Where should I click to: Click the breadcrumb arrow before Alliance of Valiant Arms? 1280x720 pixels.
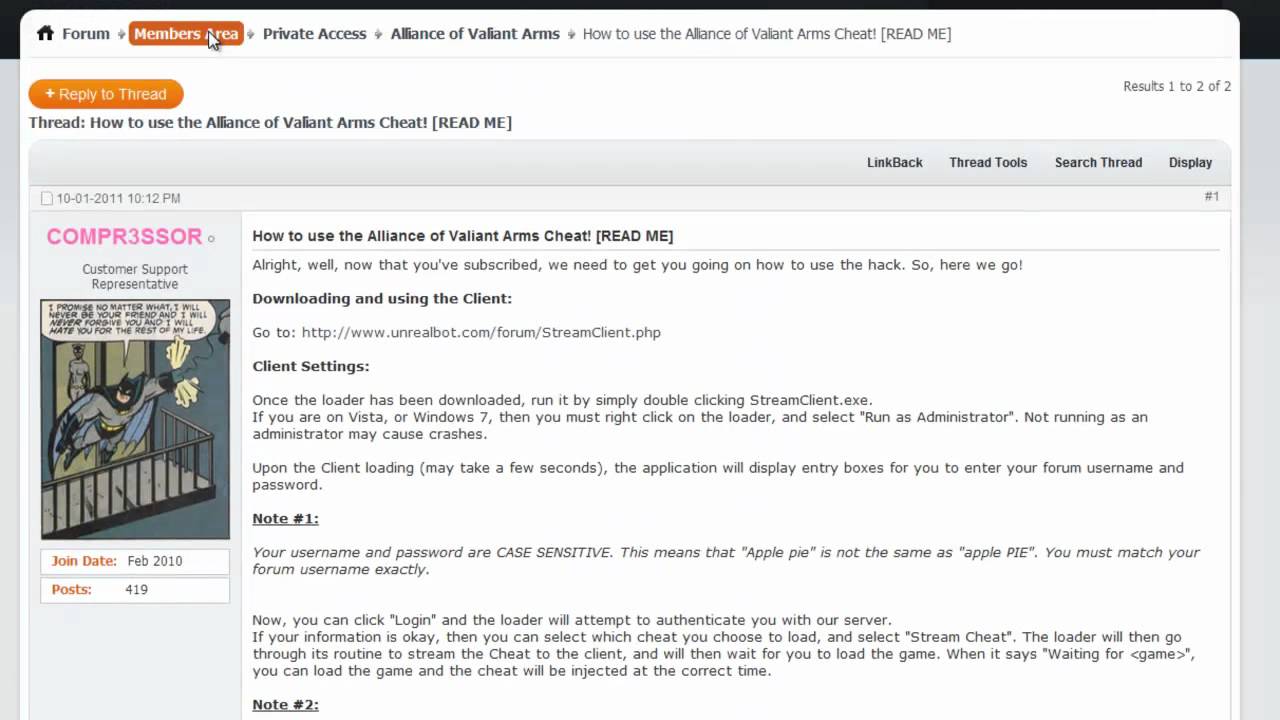(379, 34)
